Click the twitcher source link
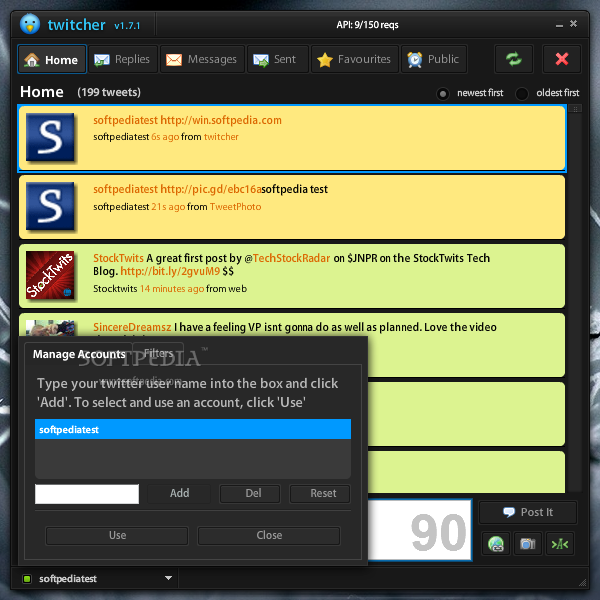 pos(221,137)
